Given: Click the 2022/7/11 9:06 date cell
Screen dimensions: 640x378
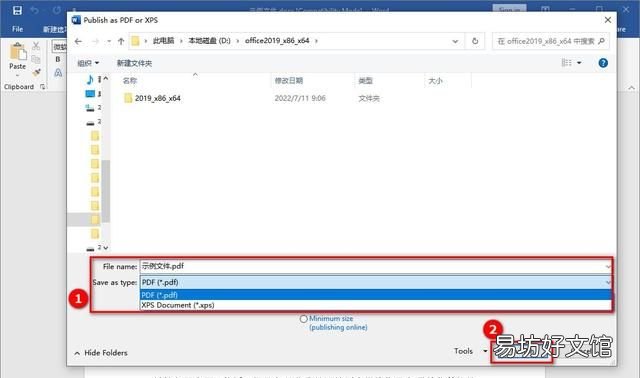Looking at the screenshot, I should pos(300,98).
